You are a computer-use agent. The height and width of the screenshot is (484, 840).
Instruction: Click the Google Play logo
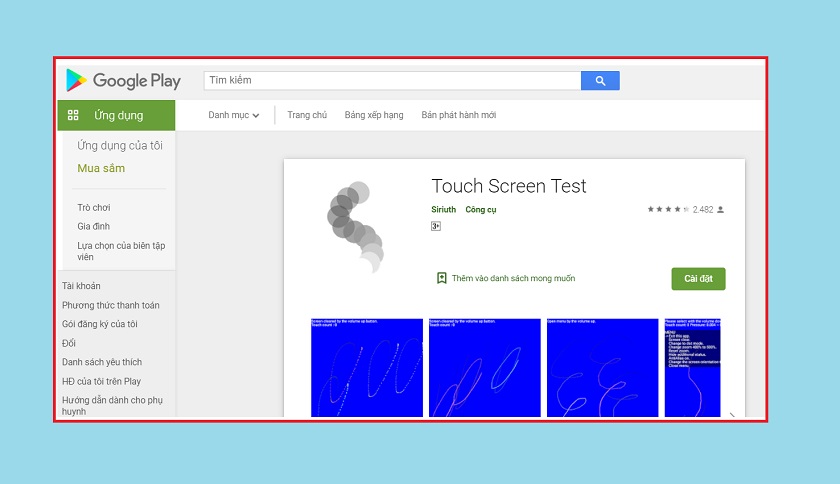click(123, 80)
